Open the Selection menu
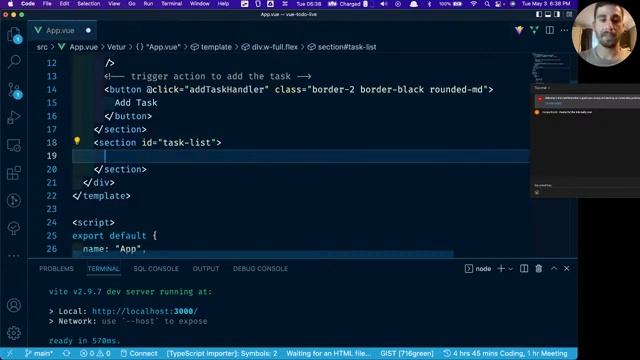Image resolution: width=640 pixels, height=360 pixels. pyautogui.click(x=89, y=4)
